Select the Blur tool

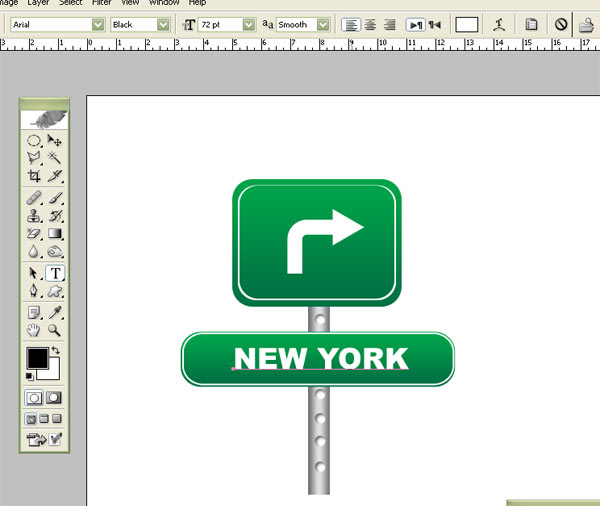click(34, 251)
